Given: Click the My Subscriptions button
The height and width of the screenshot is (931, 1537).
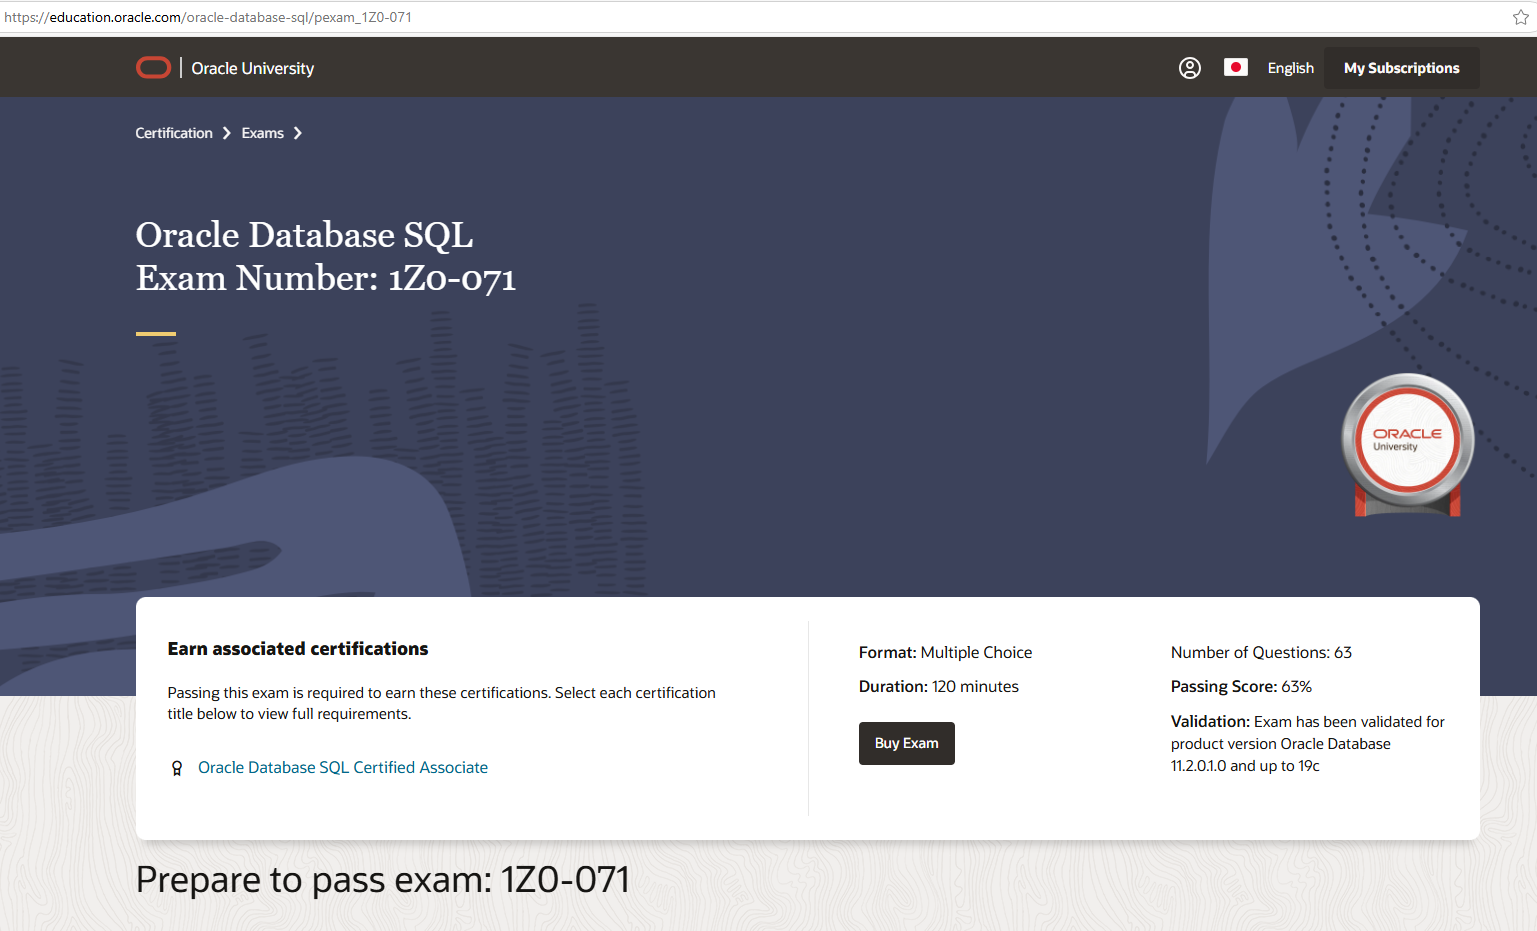Looking at the screenshot, I should click(x=1401, y=67).
